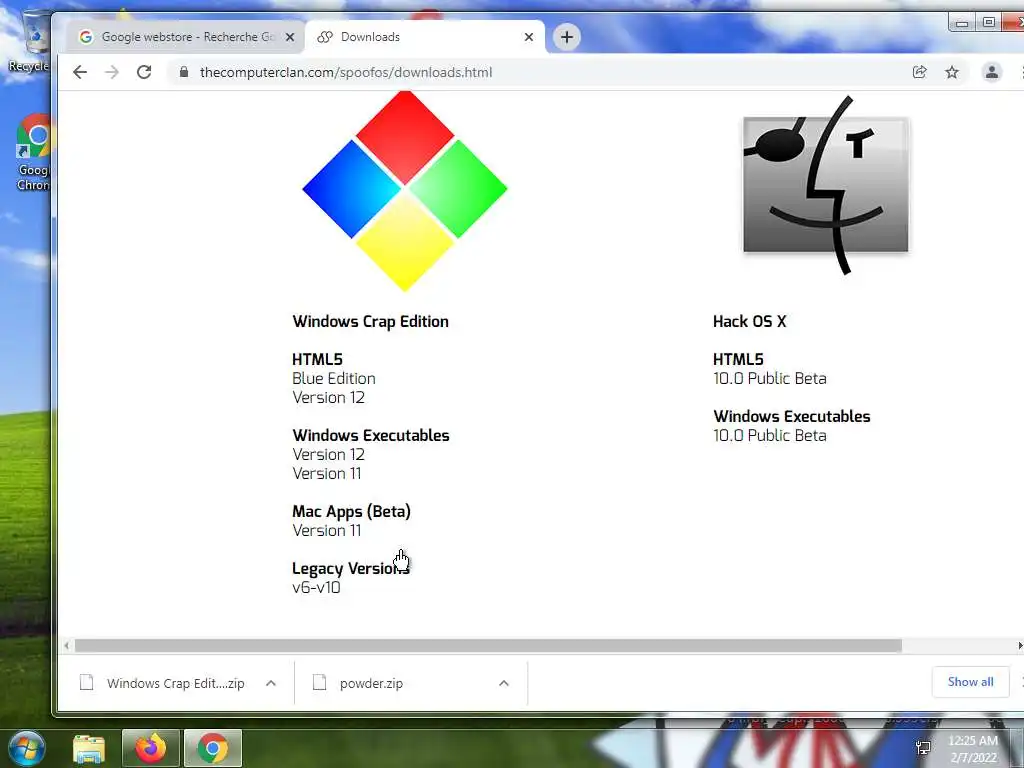Switch to the Google webstore Recherche tab
This screenshot has height=768, width=1024.
coord(185,37)
